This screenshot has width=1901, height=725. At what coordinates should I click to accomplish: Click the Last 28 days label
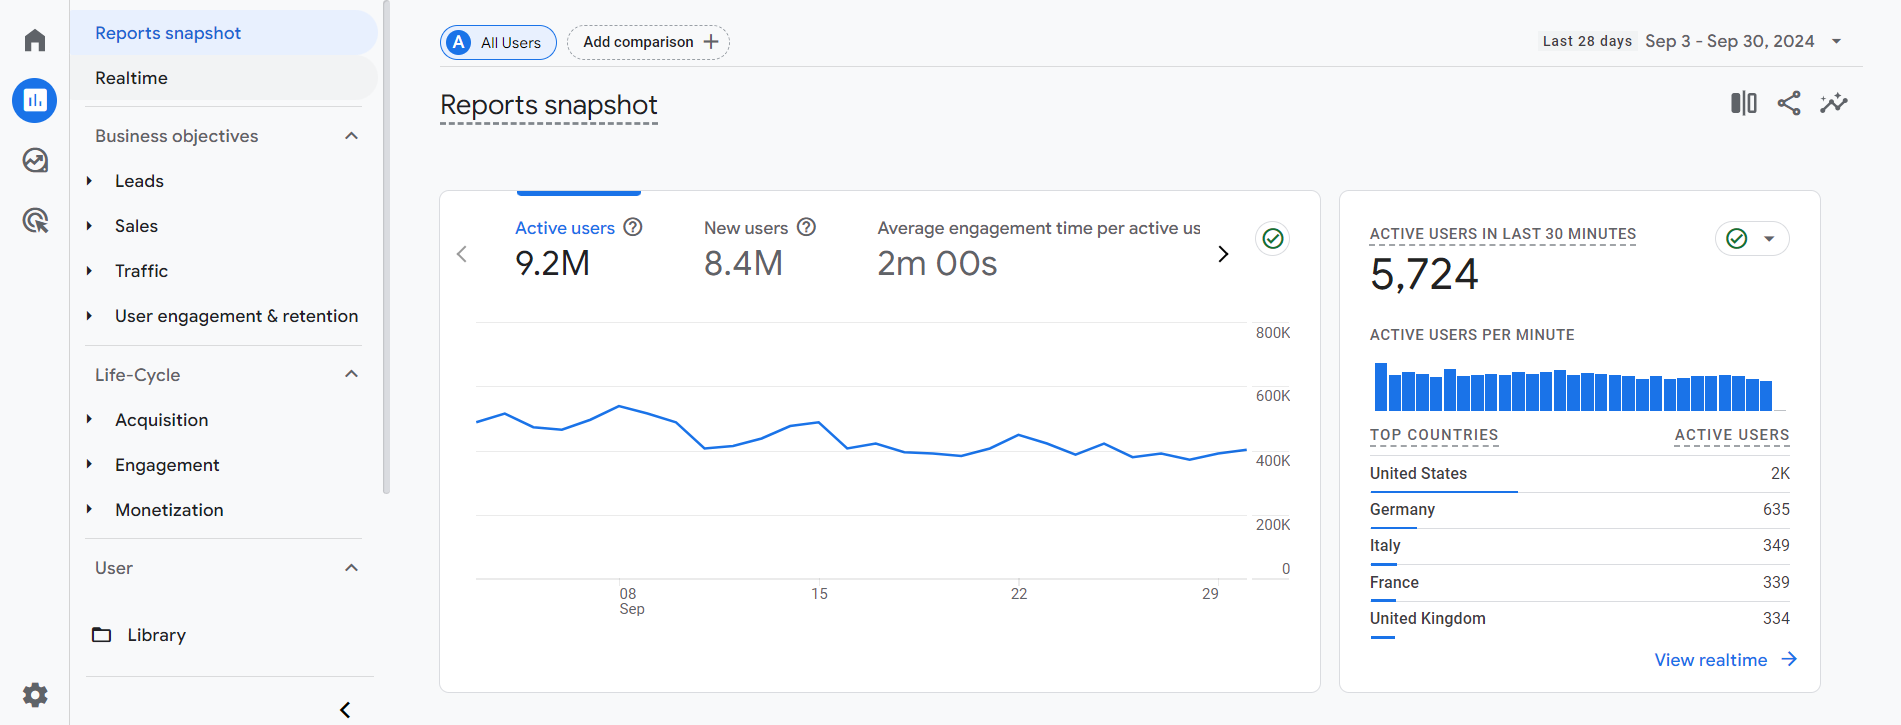(x=1587, y=41)
